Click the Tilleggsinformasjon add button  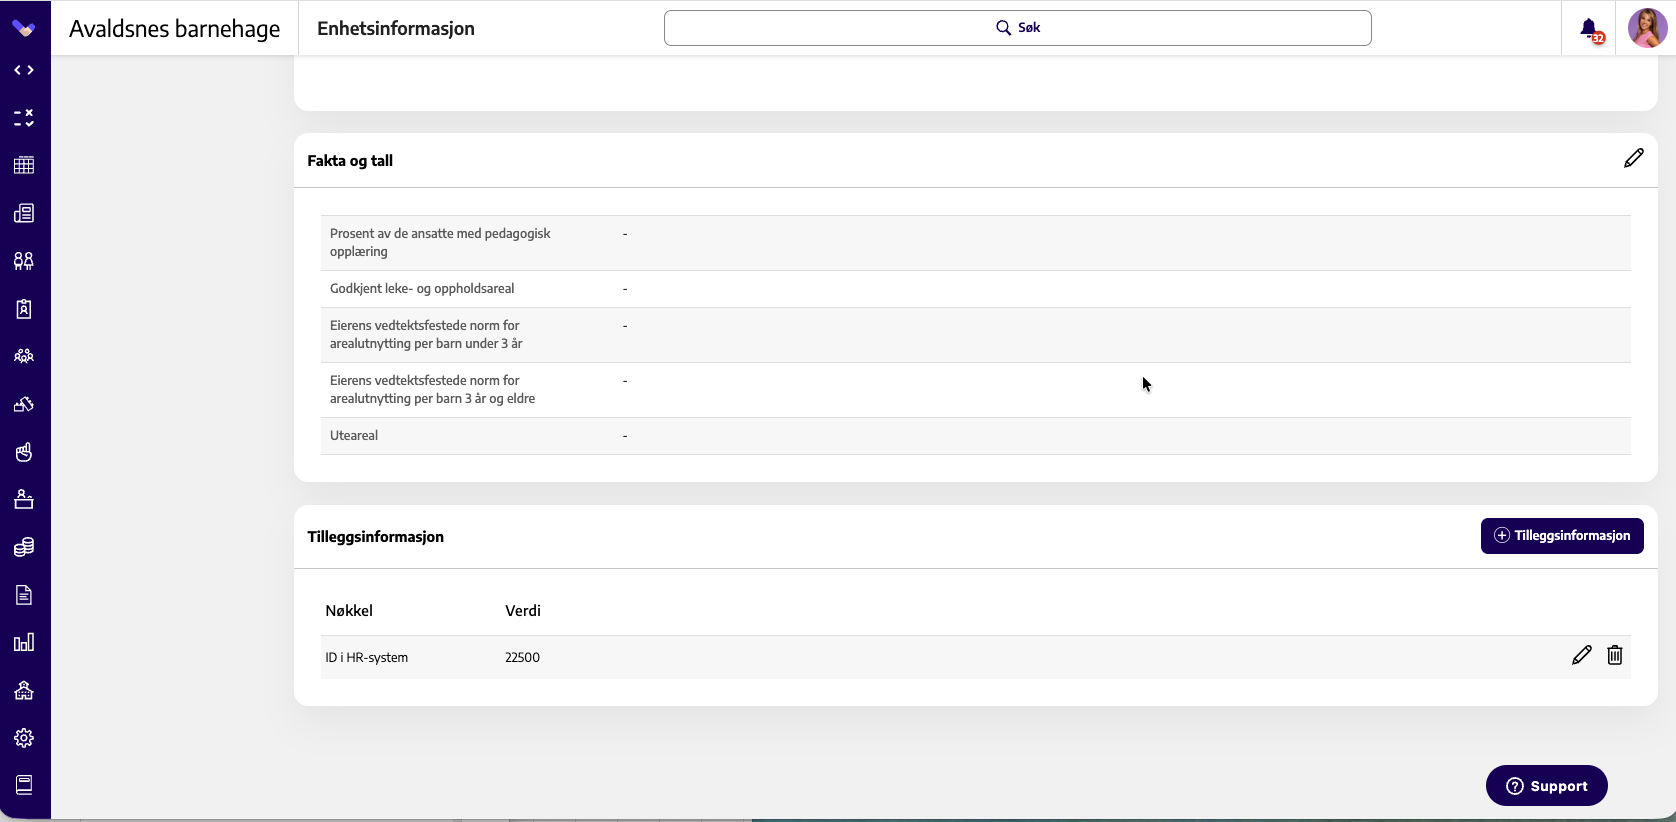point(1562,536)
